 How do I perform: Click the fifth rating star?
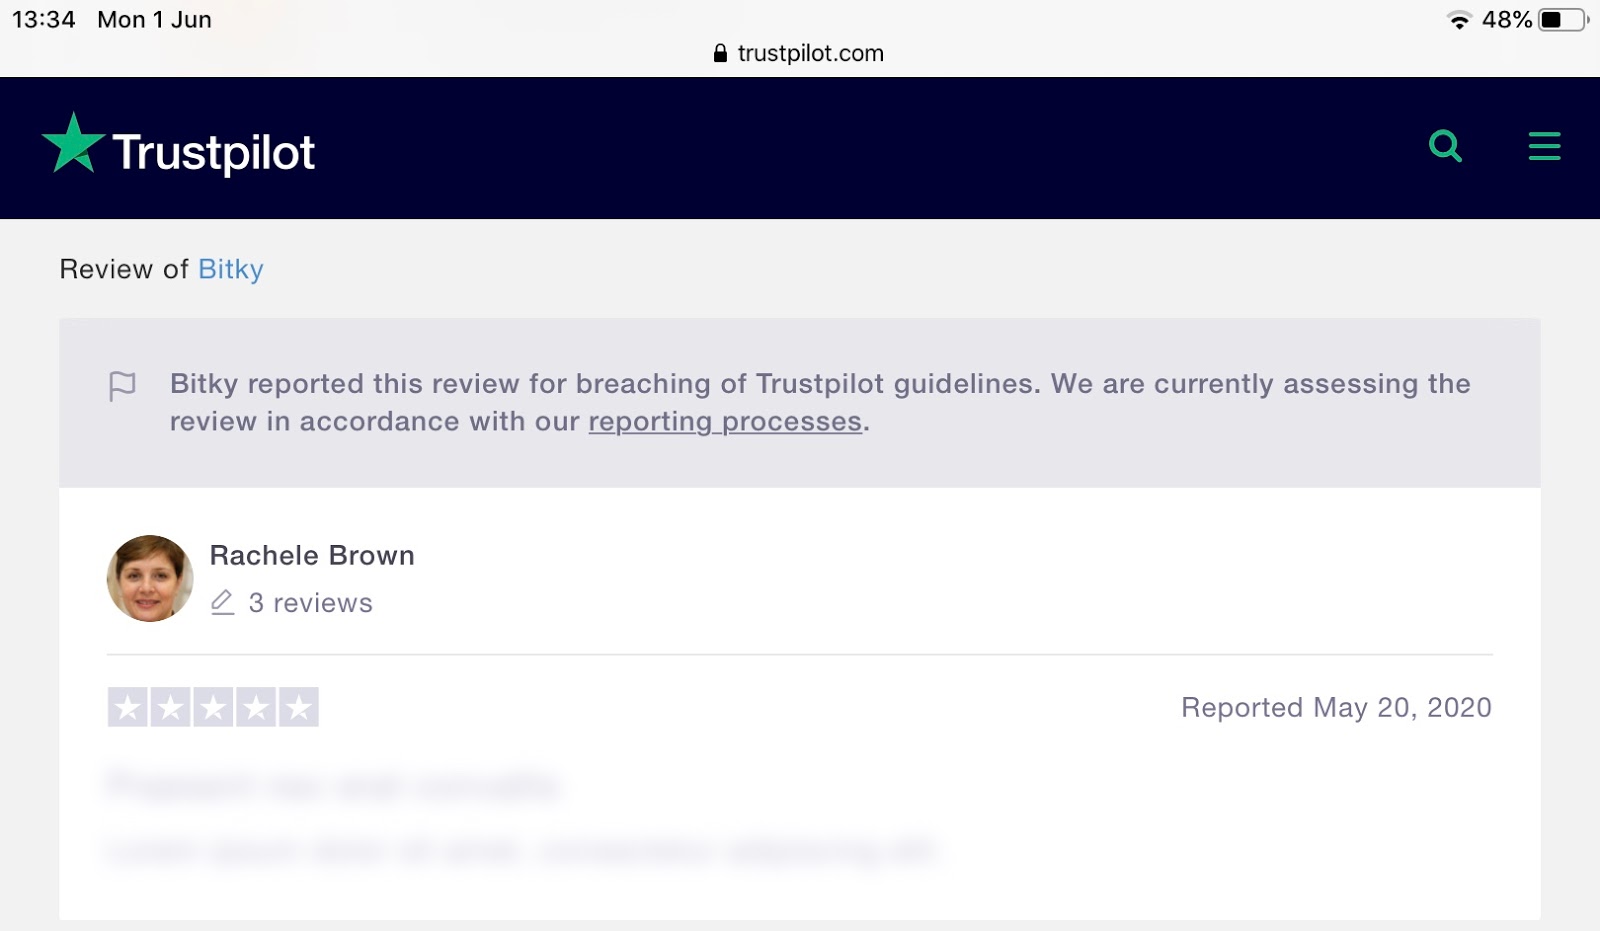coord(299,707)
